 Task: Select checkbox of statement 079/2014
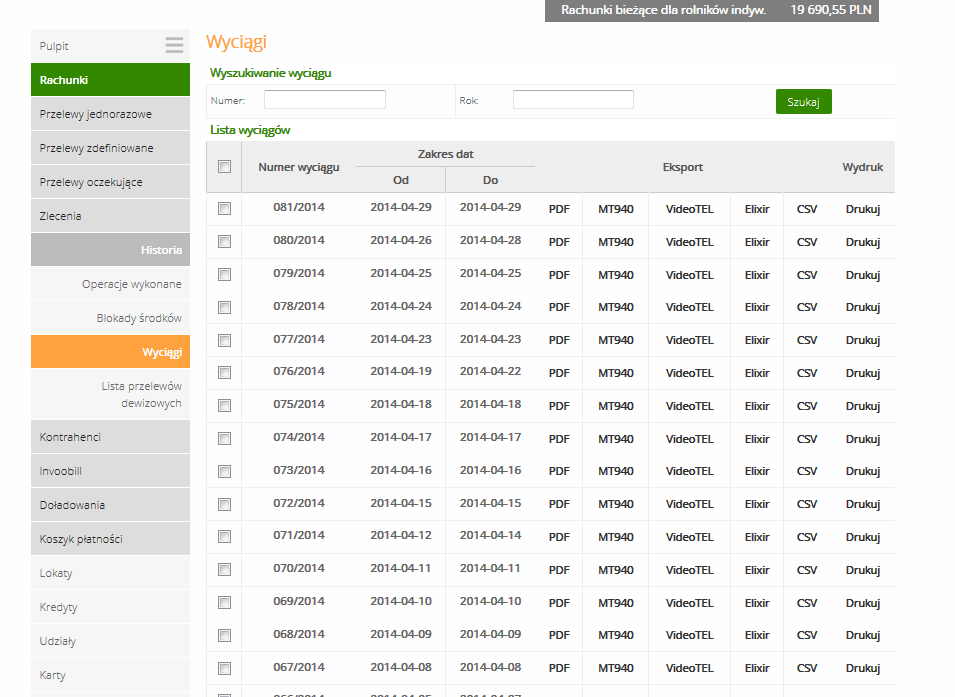click(x=225, y=275)
